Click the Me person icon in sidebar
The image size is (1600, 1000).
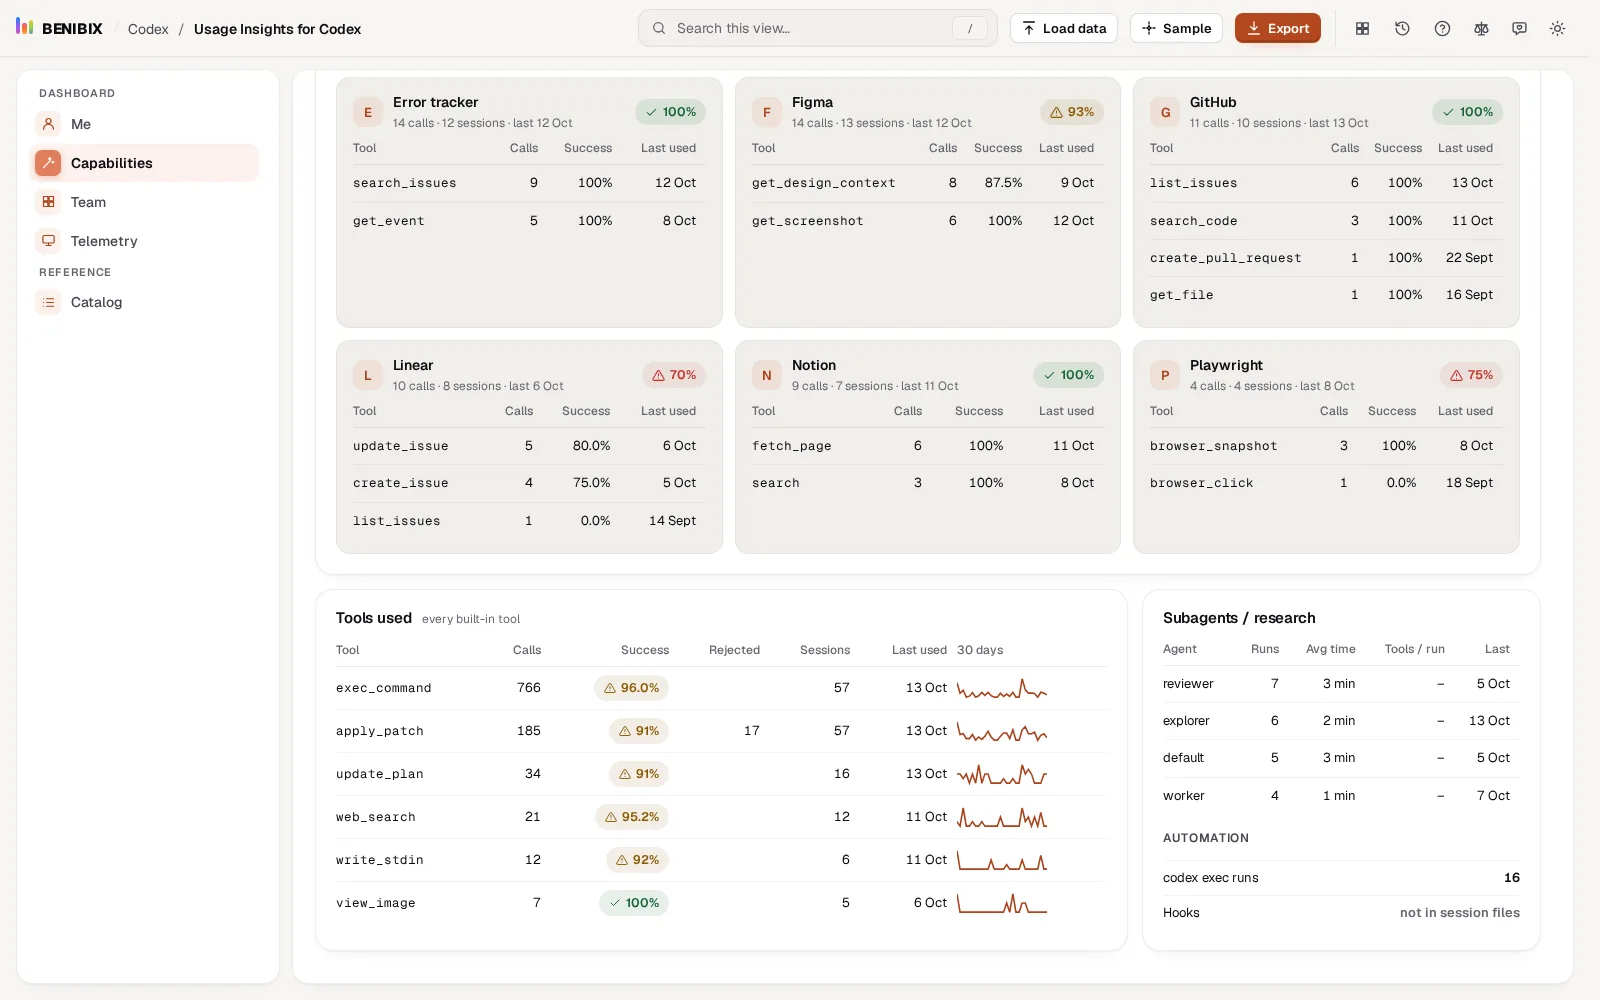pyautogui.click(x=48, y=124)
